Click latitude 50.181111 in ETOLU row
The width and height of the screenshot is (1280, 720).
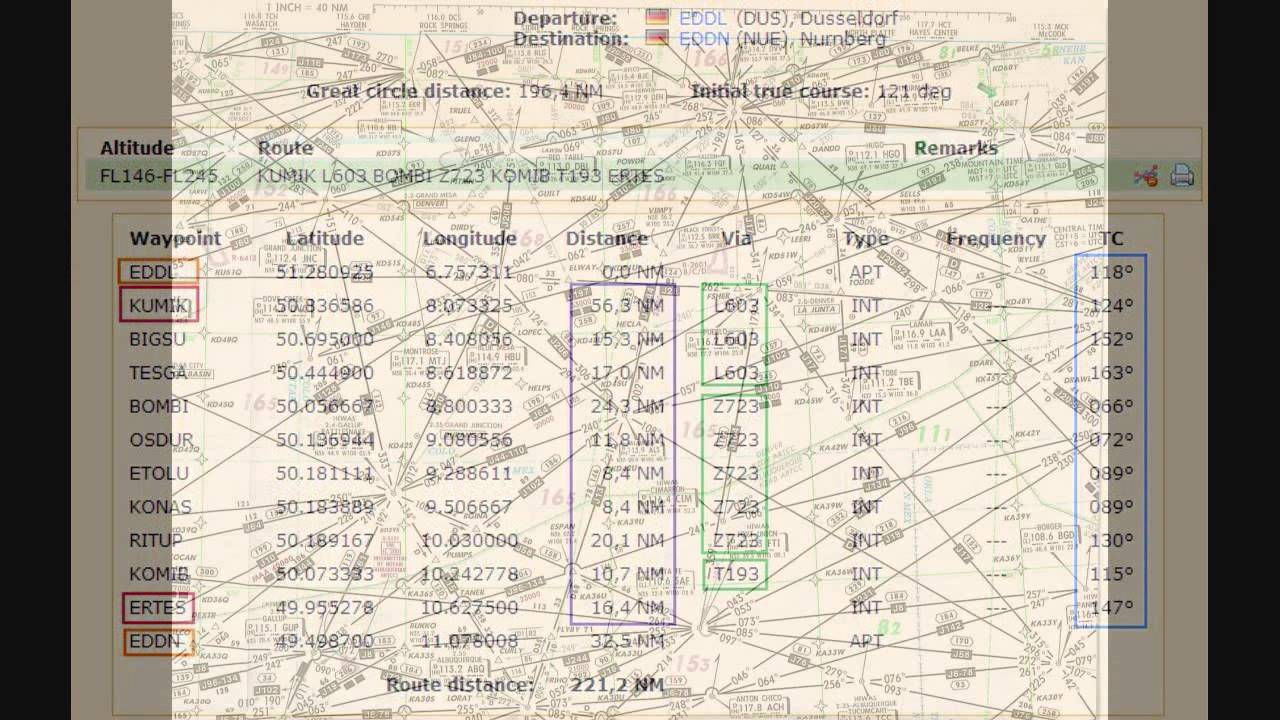point(325,473)
